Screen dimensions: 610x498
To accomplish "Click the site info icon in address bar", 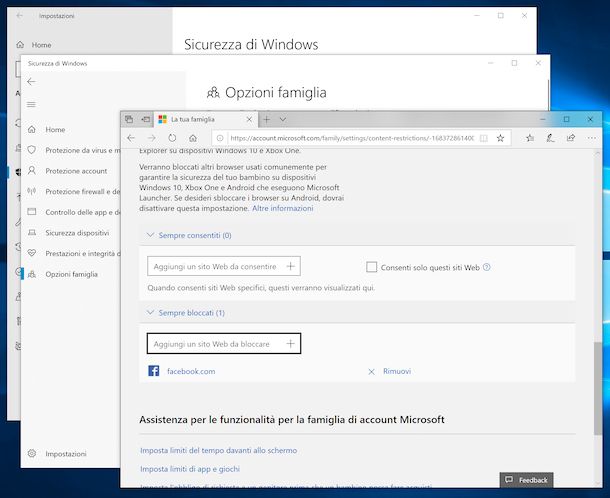I will tap(220, 138).
